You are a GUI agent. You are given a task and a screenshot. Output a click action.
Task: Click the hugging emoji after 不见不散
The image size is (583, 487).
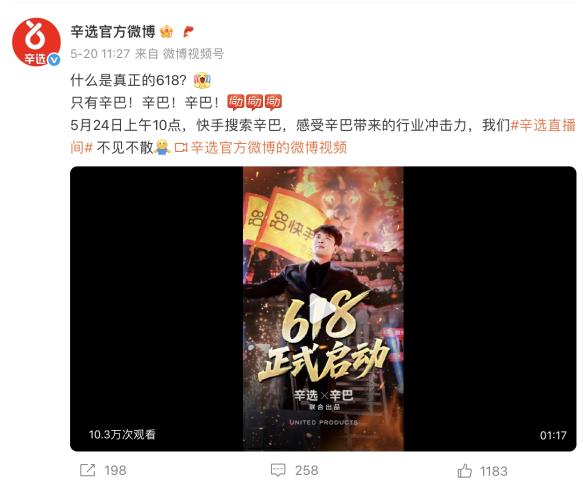[x=161, y=147]
